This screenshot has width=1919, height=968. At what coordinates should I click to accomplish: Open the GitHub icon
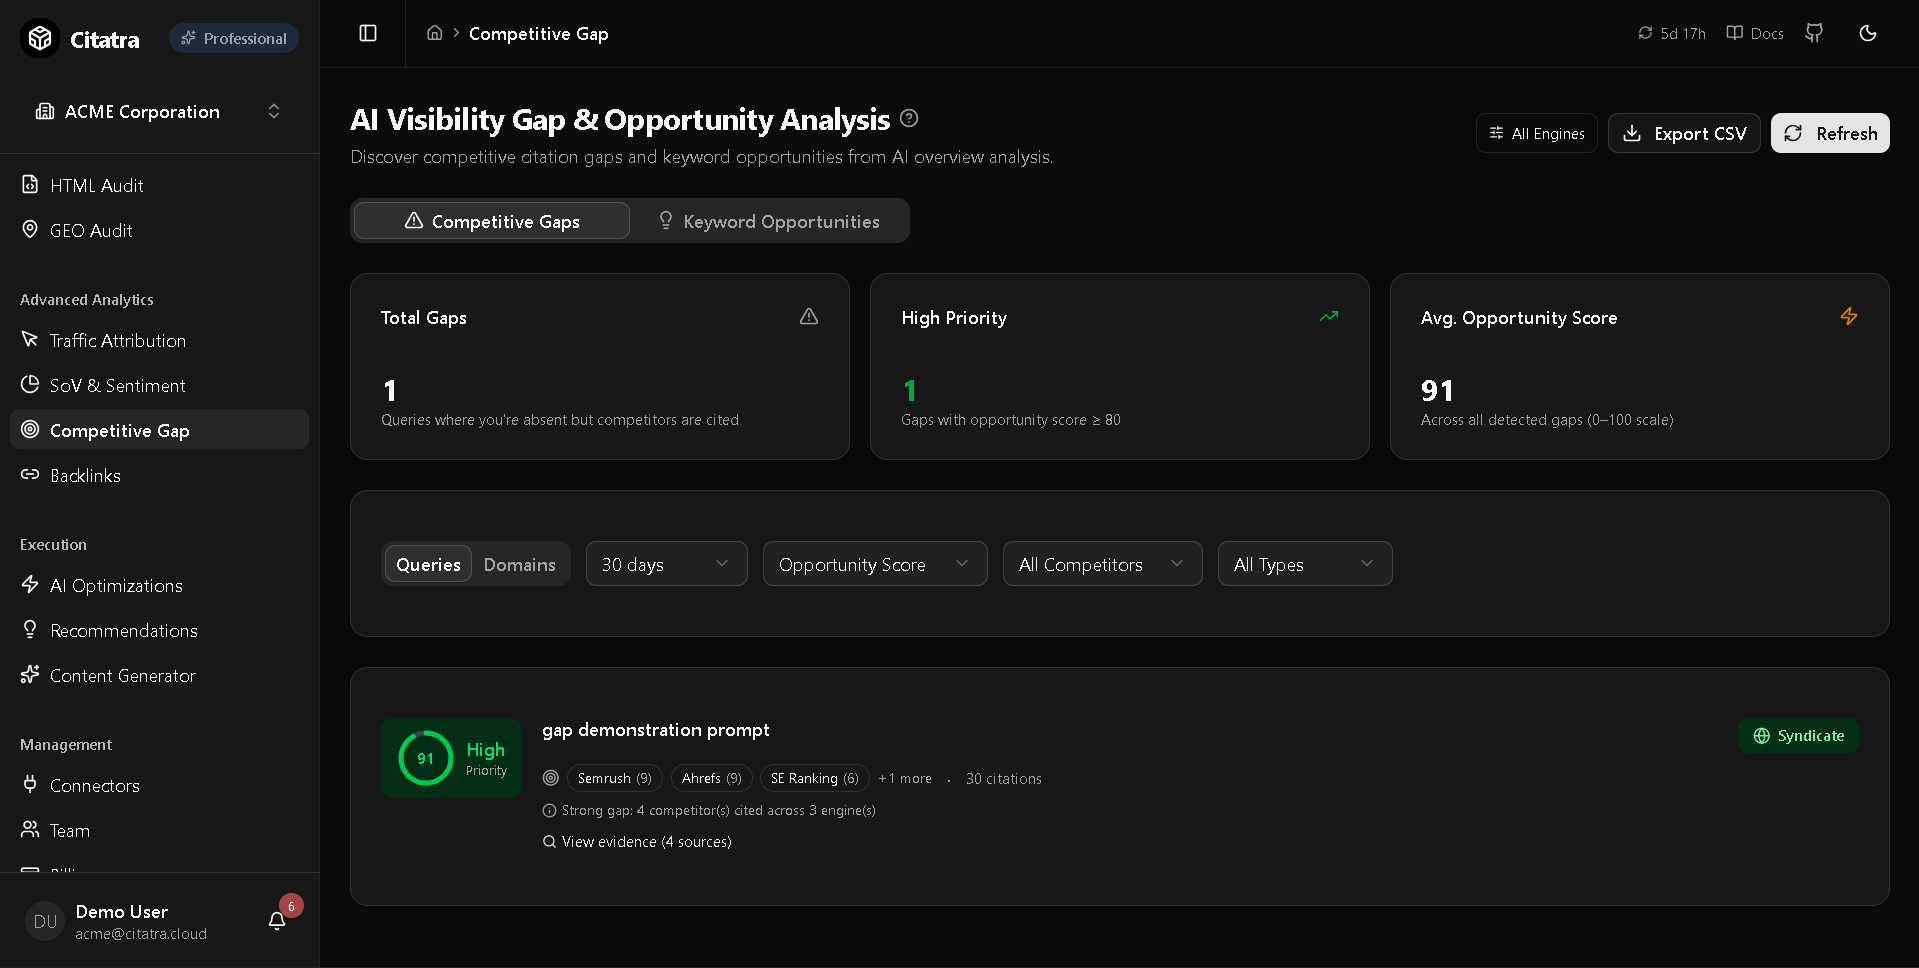[x=1814, y=33]
